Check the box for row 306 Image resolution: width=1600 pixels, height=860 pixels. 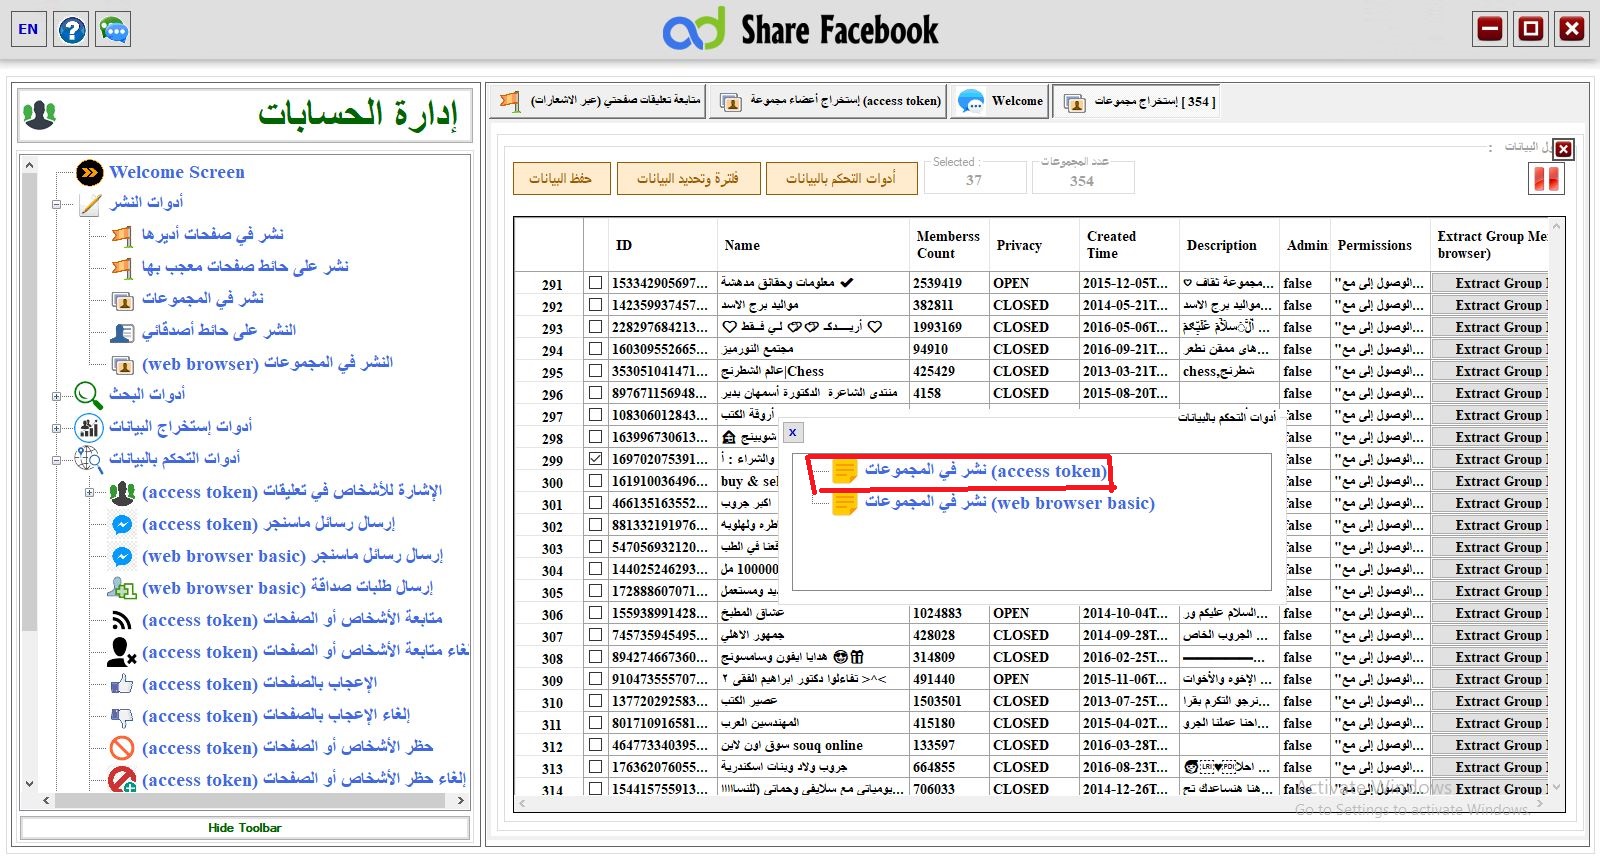point(596,613)
